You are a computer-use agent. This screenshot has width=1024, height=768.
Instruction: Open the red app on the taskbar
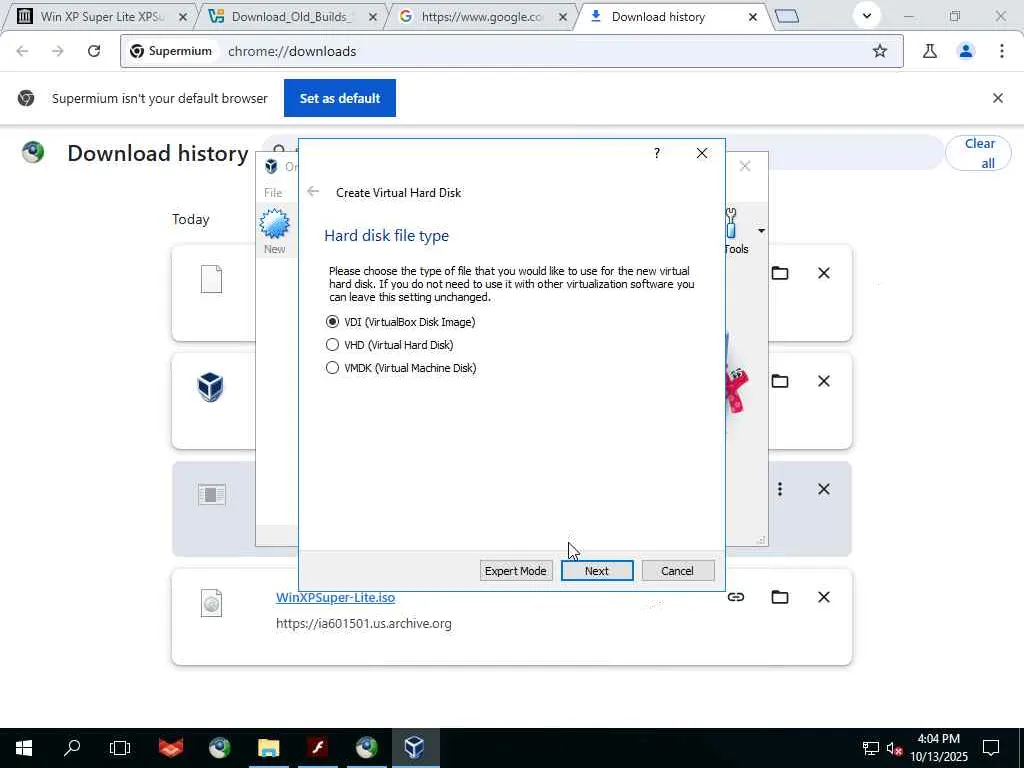(x=170, y=748)
